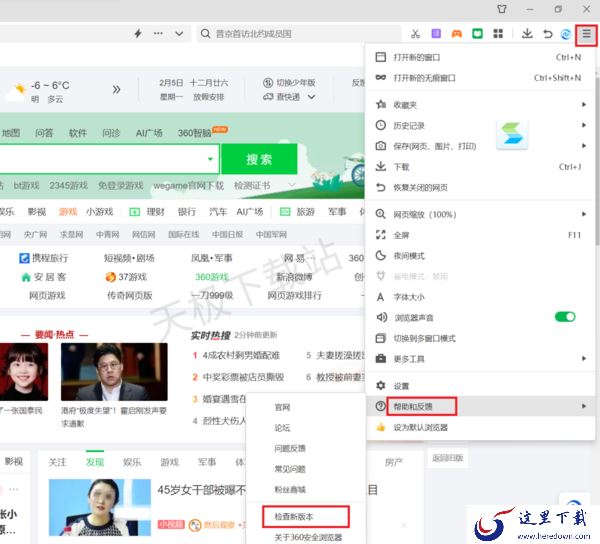Open 设置 from the menu
Image resolution: width=600 pixels, height=544 pixels.
coord(481,386)
